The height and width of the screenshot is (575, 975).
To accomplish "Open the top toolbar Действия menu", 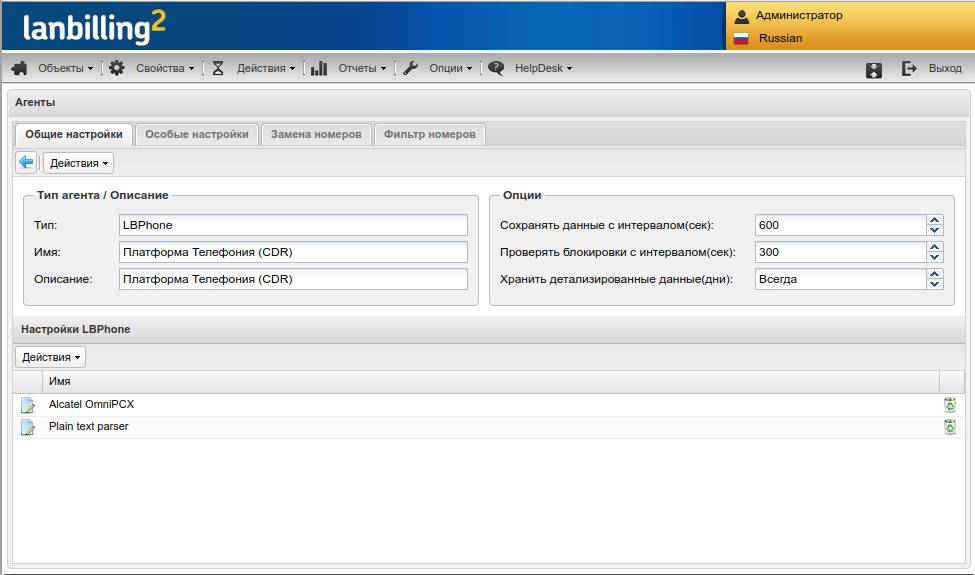I will (266, 68).
